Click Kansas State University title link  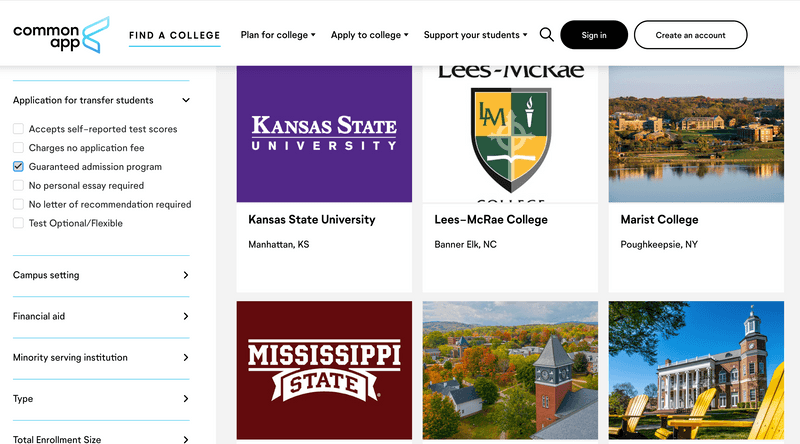(312, 220)
